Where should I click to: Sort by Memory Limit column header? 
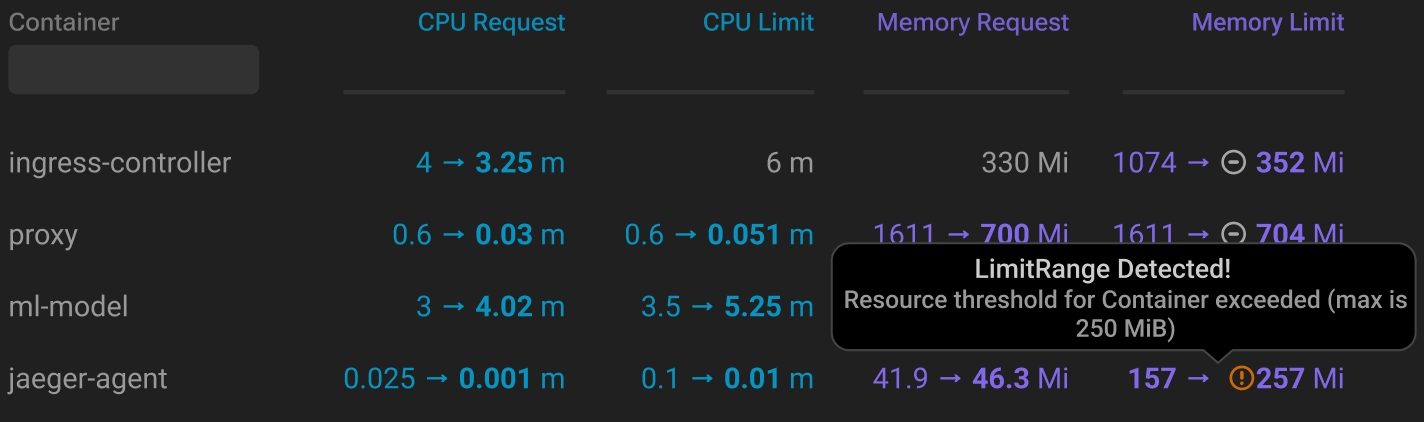point(1267,23)
